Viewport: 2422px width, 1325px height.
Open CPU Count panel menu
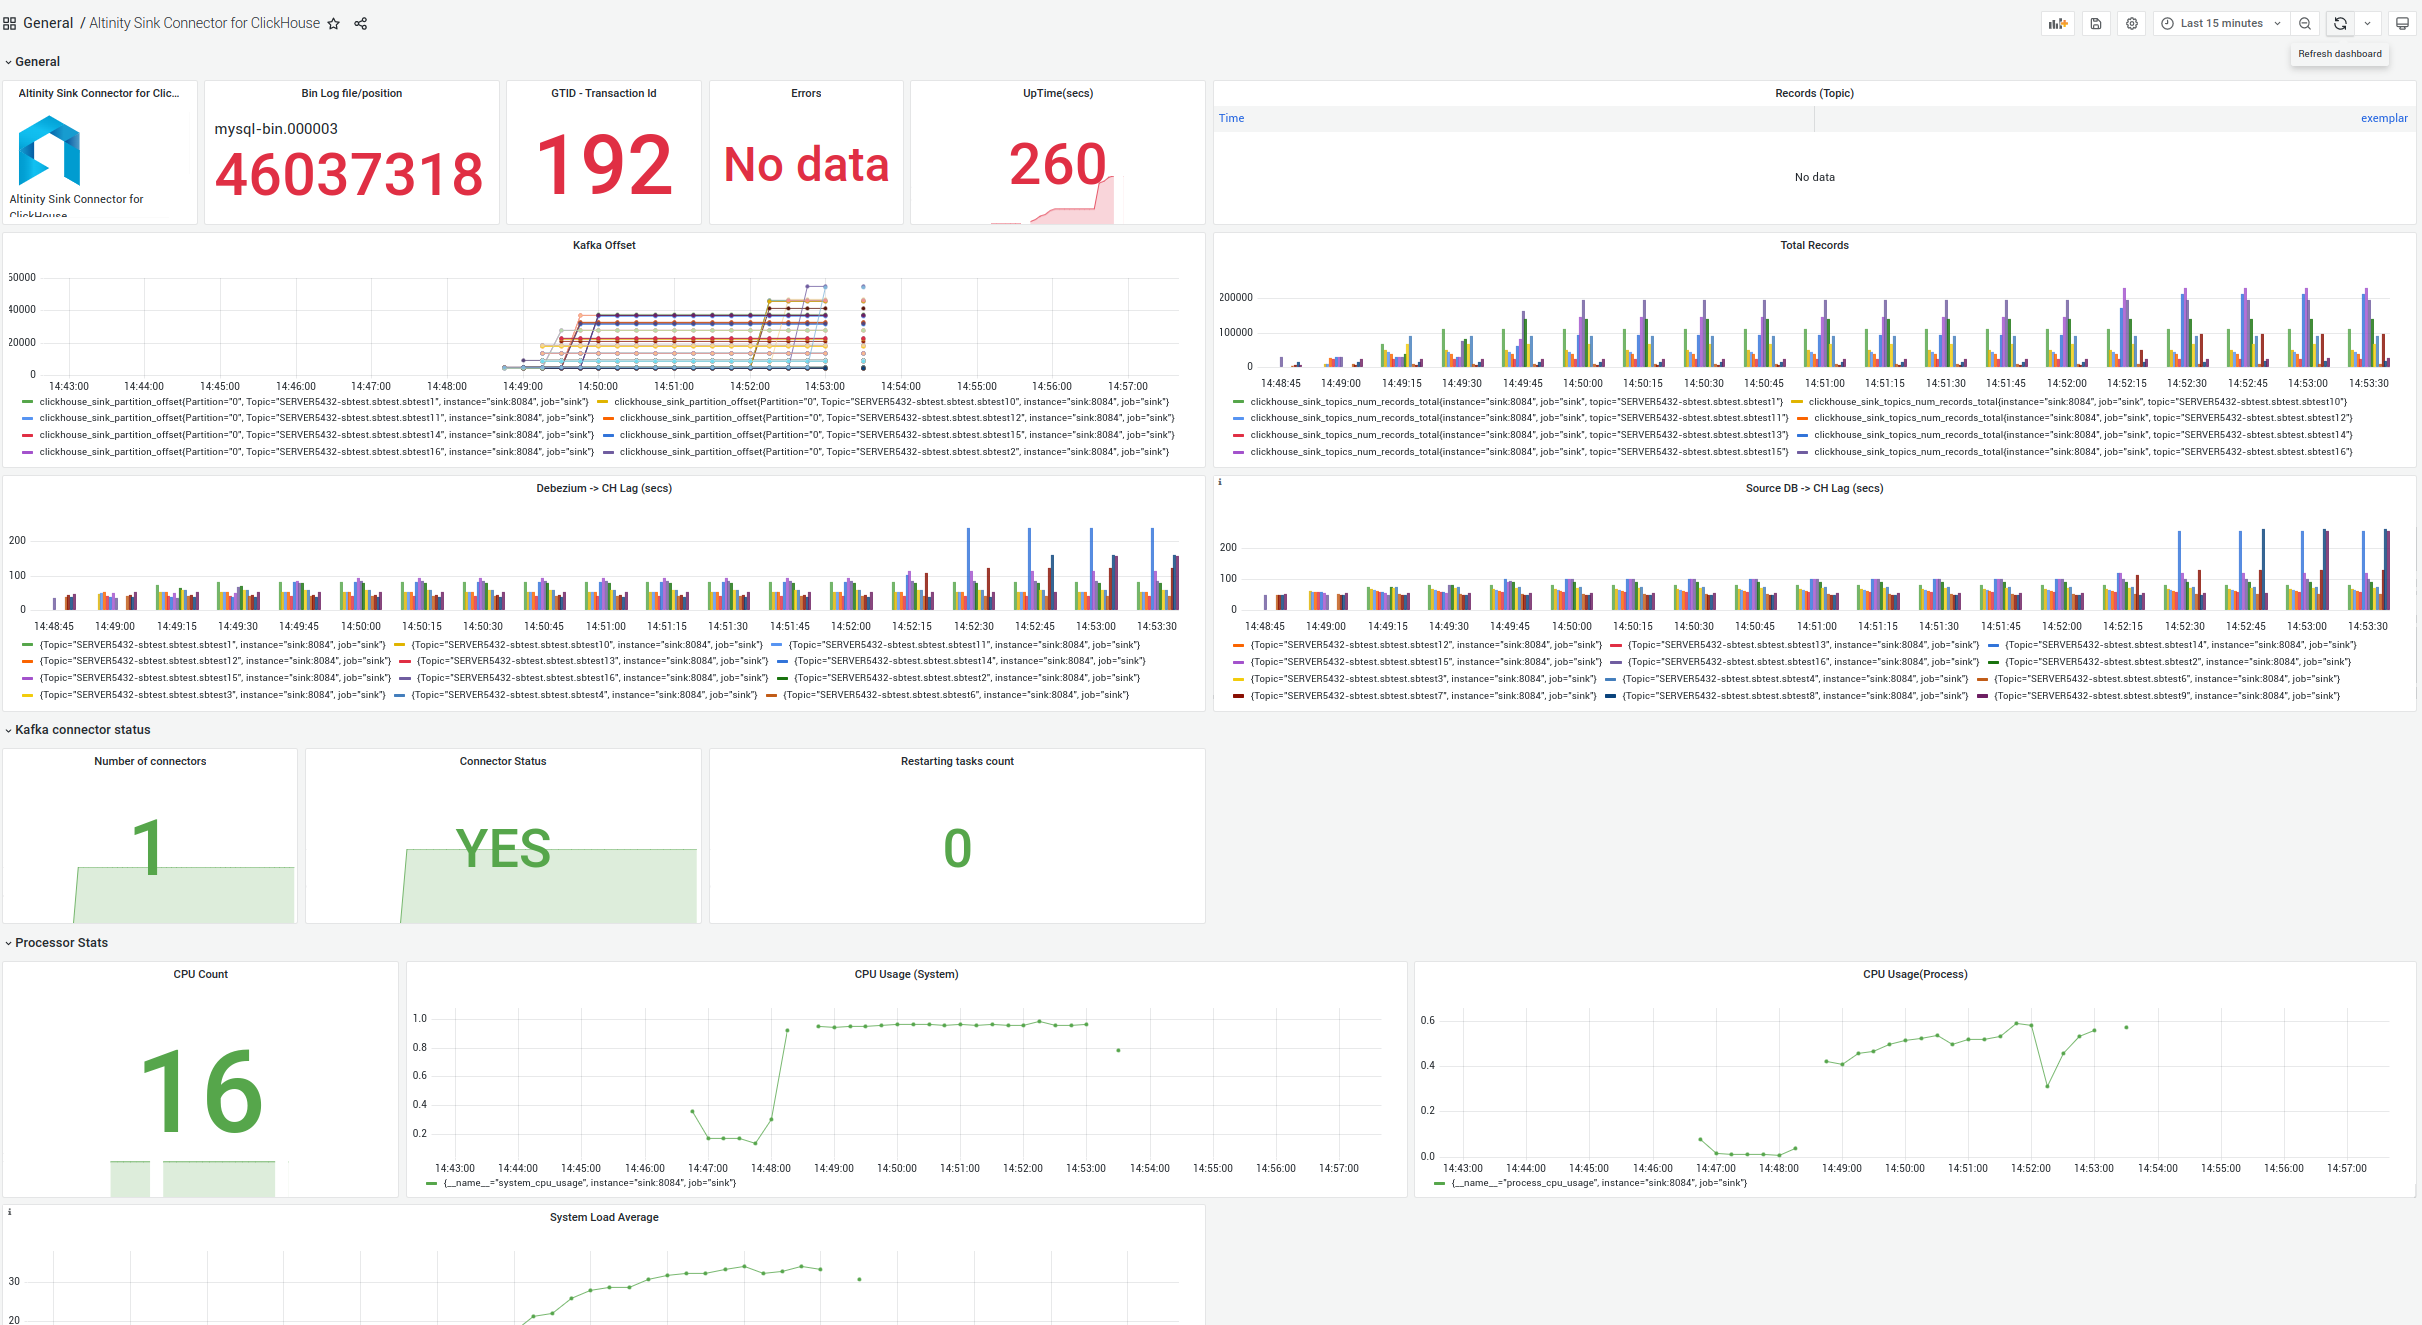(200, 974)
